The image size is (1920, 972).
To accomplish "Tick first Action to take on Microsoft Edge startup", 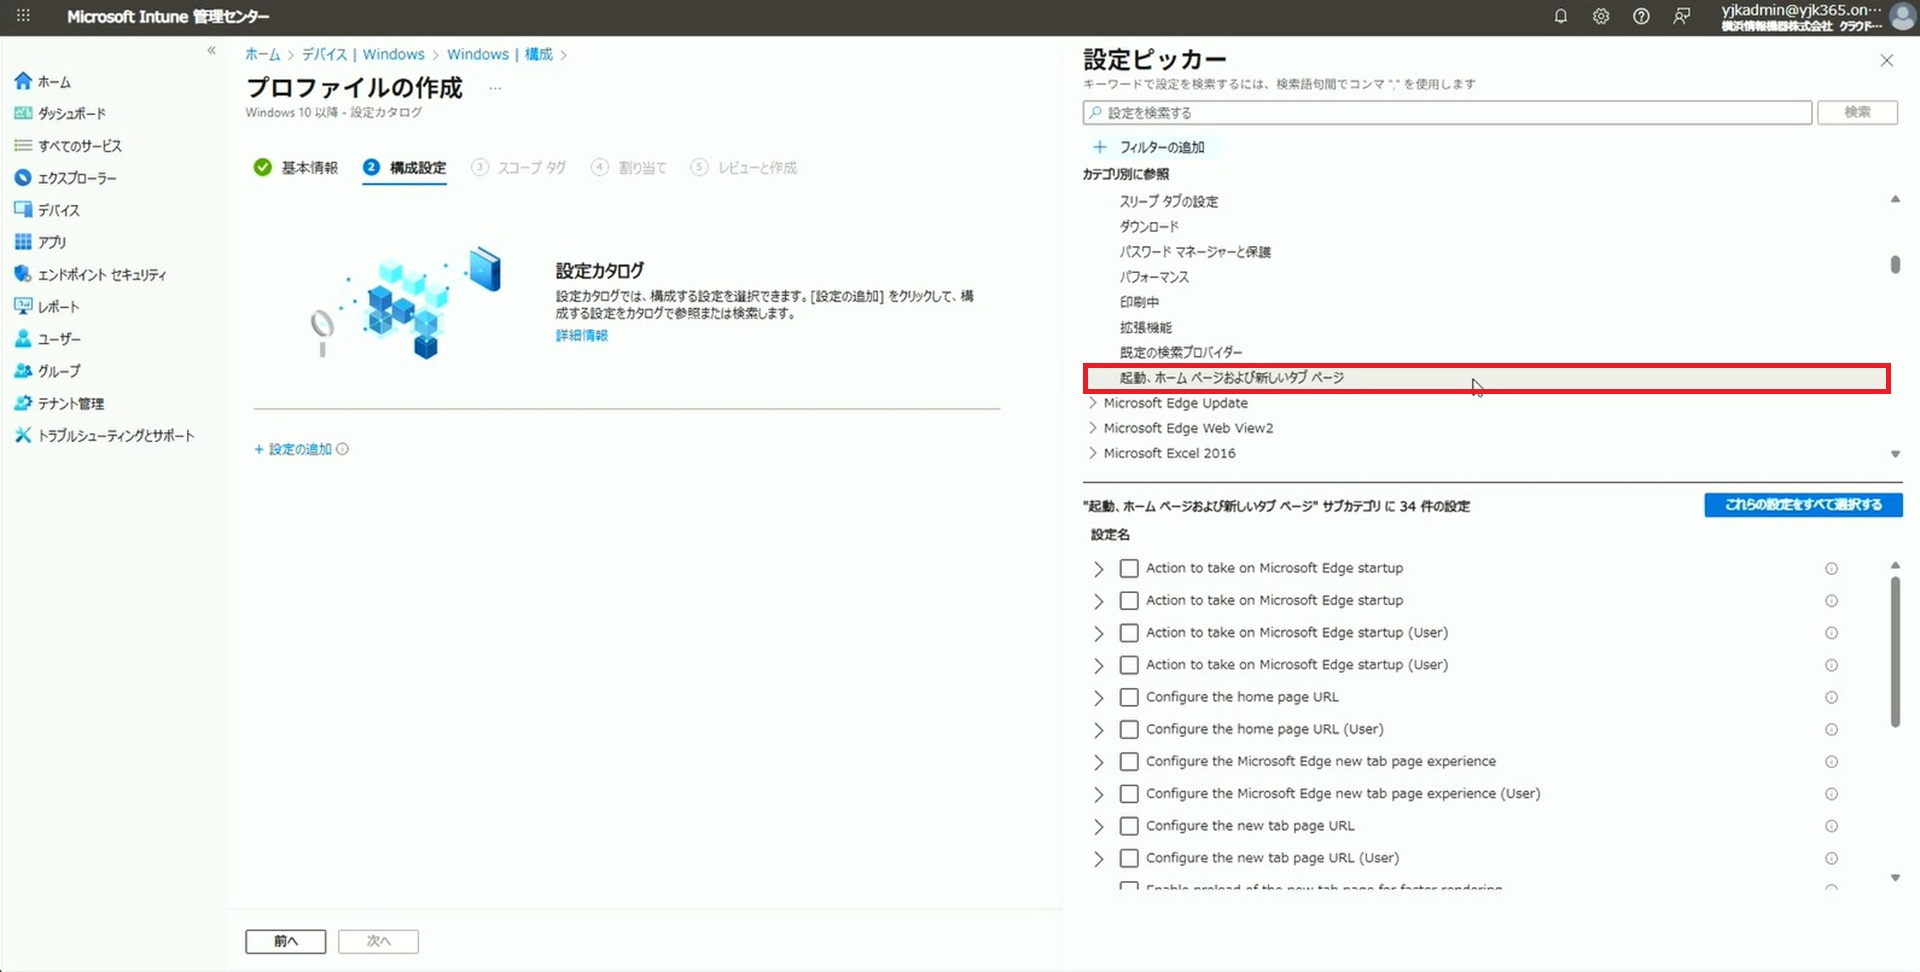I will [x=1129, y=568].
